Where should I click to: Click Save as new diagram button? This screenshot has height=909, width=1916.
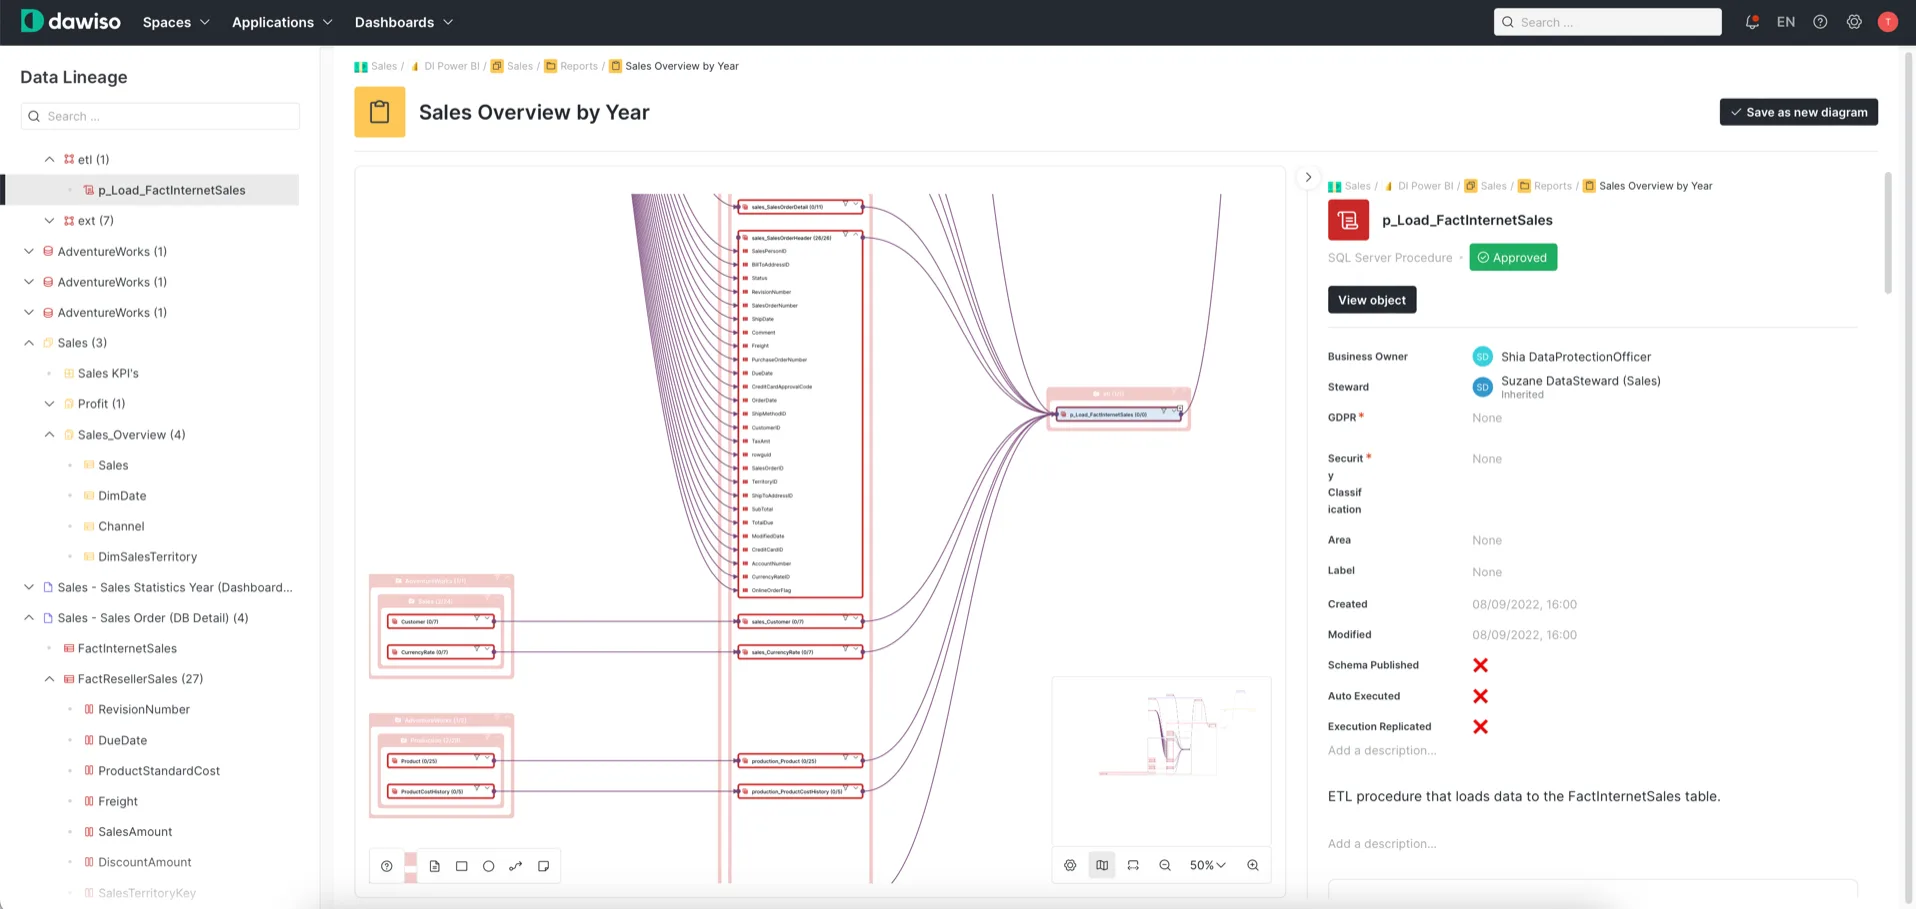point(1798,112)
